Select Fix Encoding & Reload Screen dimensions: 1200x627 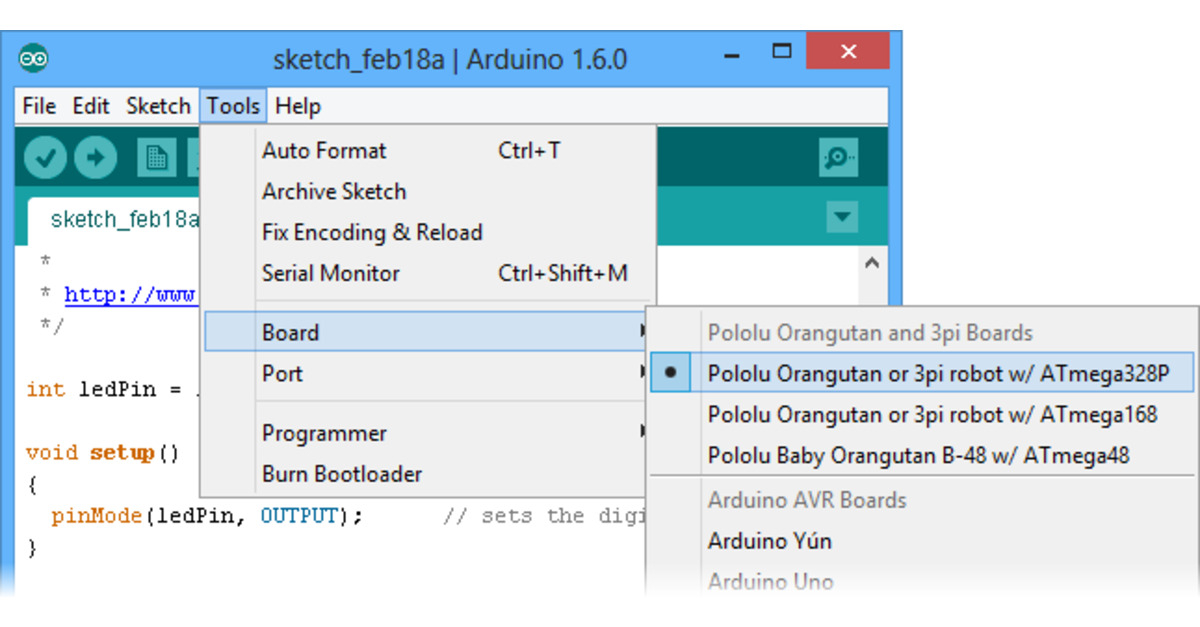click(372, 232)
